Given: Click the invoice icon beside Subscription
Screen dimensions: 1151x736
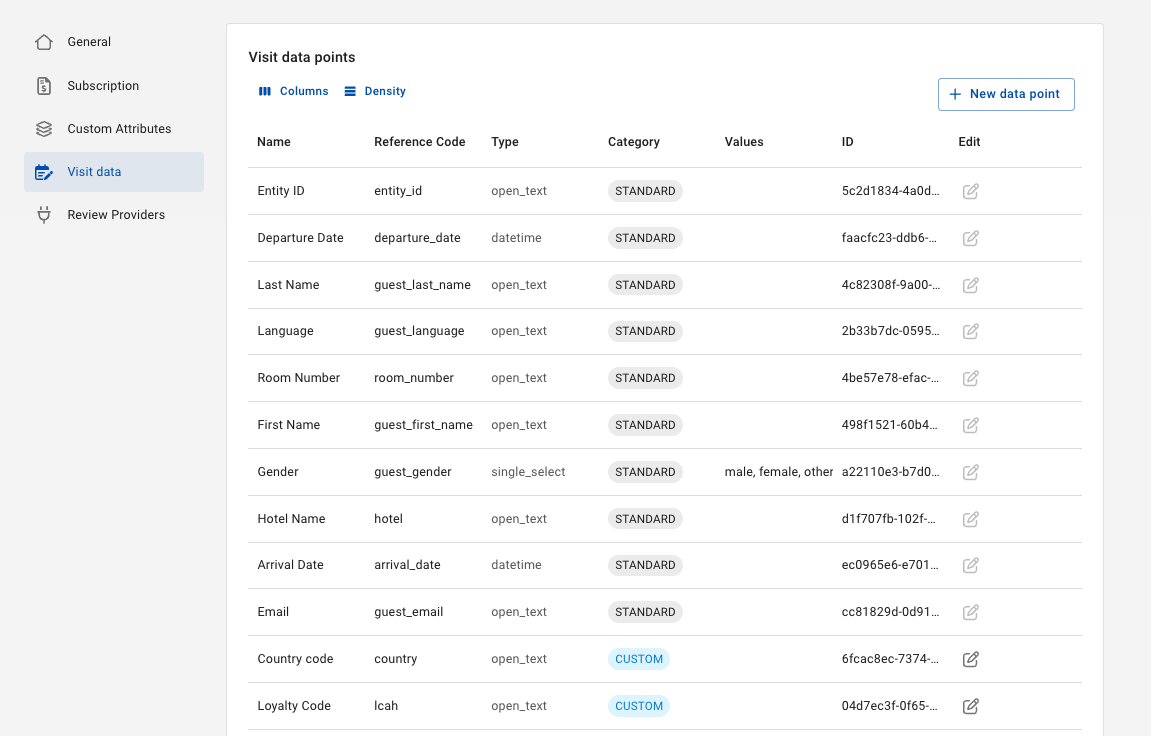Looking at the screenshot, I should pyautogui.click(x=44, y=86).
